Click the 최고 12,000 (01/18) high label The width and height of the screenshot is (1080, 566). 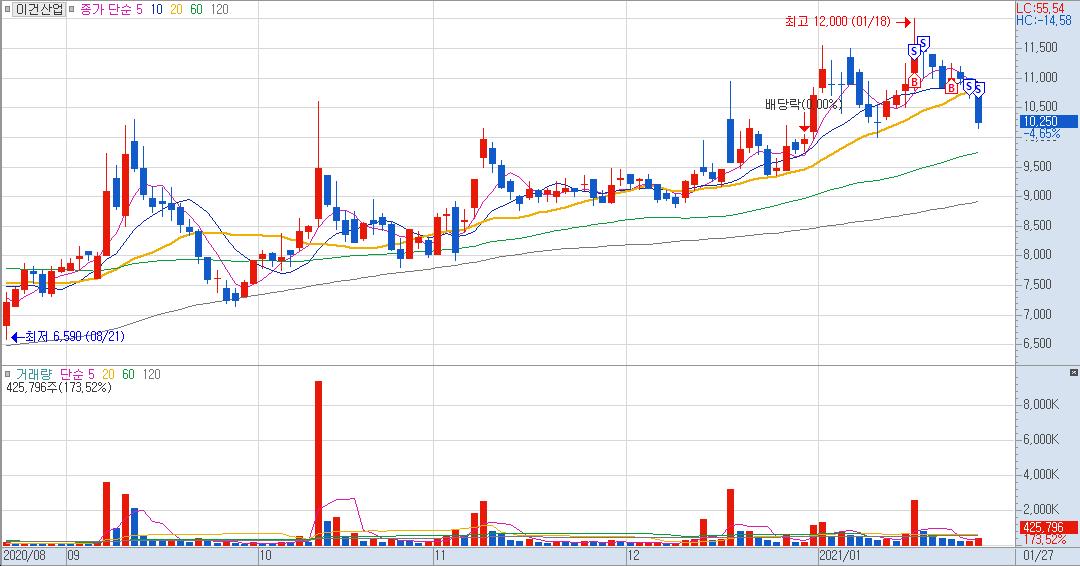838,22
